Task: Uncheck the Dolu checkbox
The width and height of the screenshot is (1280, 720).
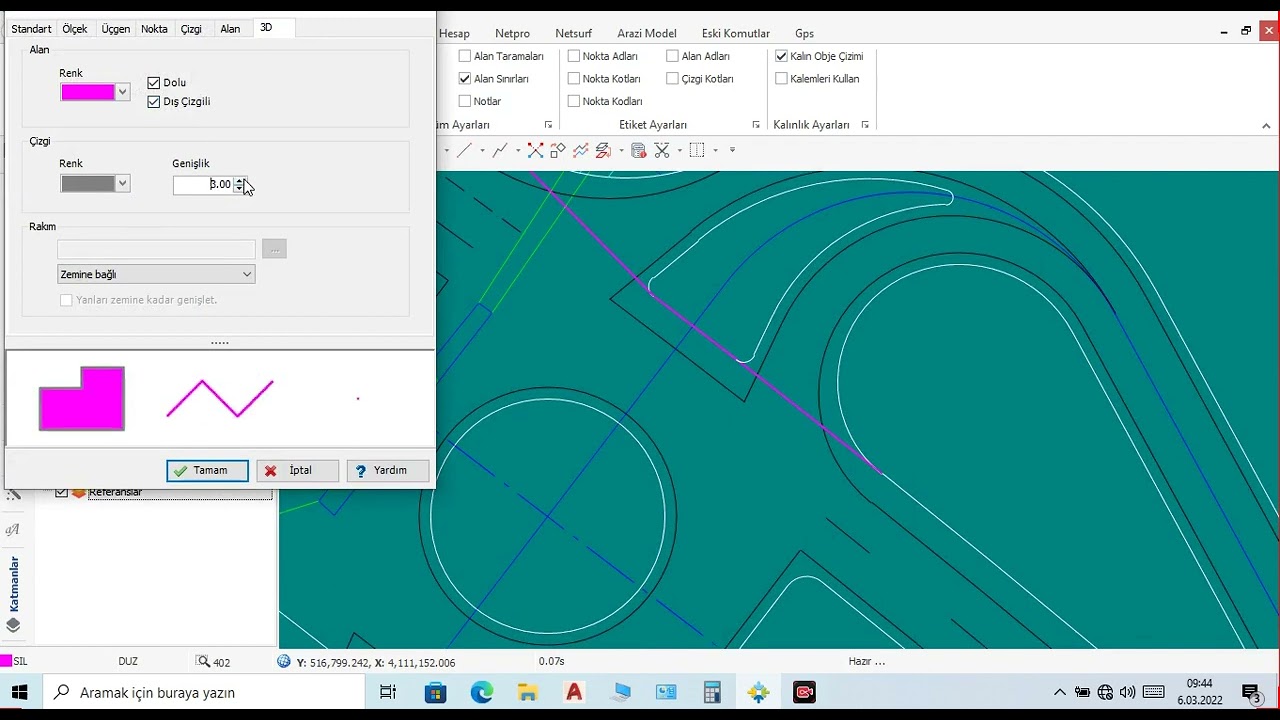Action: (154, 83)
